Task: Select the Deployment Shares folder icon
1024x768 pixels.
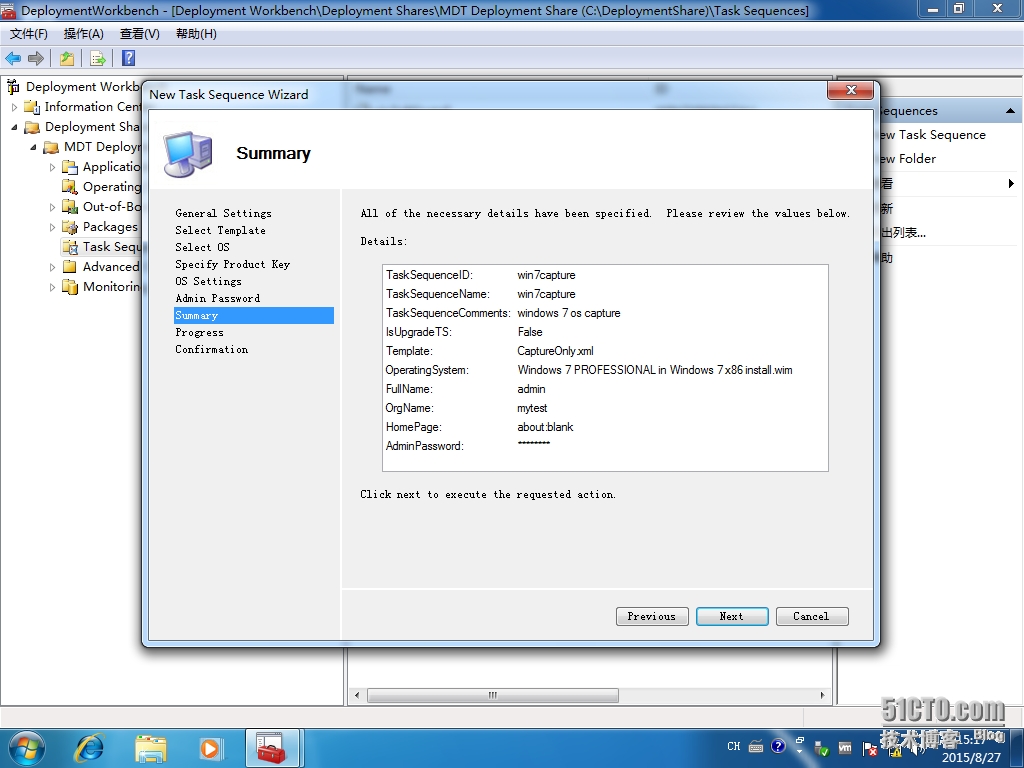Action: pos(32,127)
